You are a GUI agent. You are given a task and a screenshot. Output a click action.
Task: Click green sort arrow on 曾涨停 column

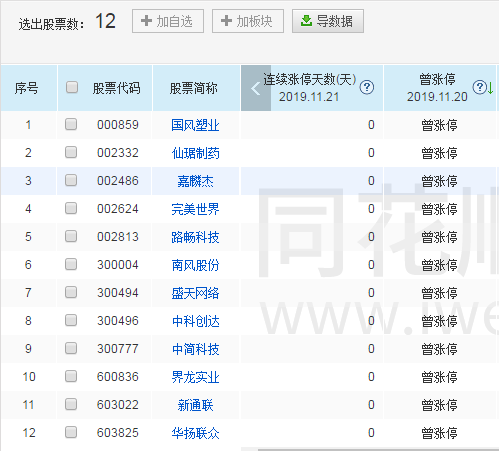(x=490, y=88)
